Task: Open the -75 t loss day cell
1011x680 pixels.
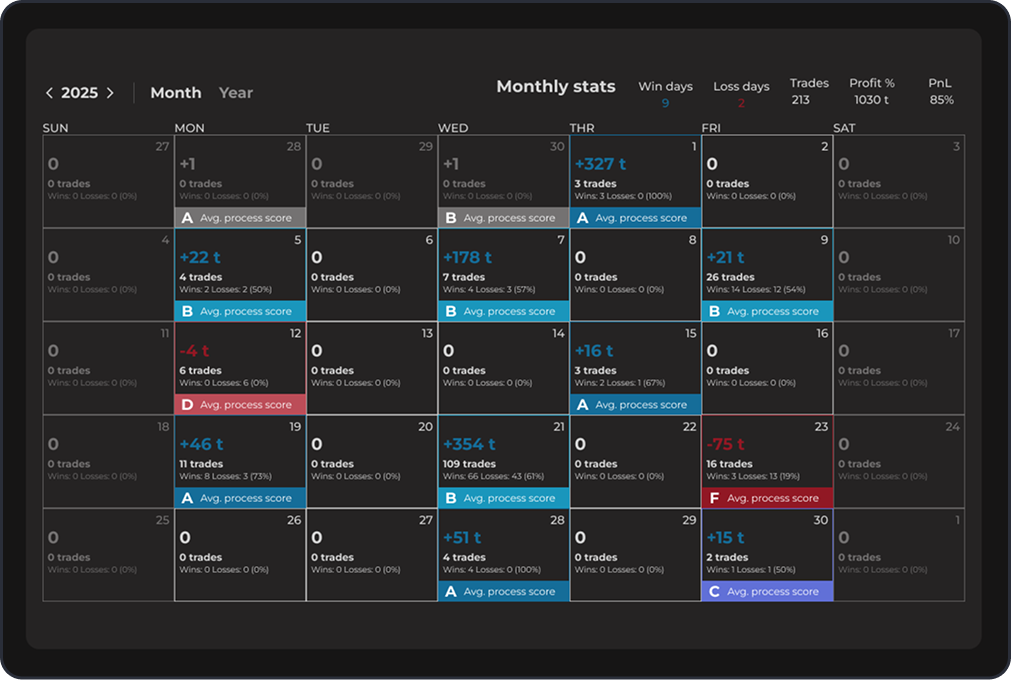Action: coord(766,455)
